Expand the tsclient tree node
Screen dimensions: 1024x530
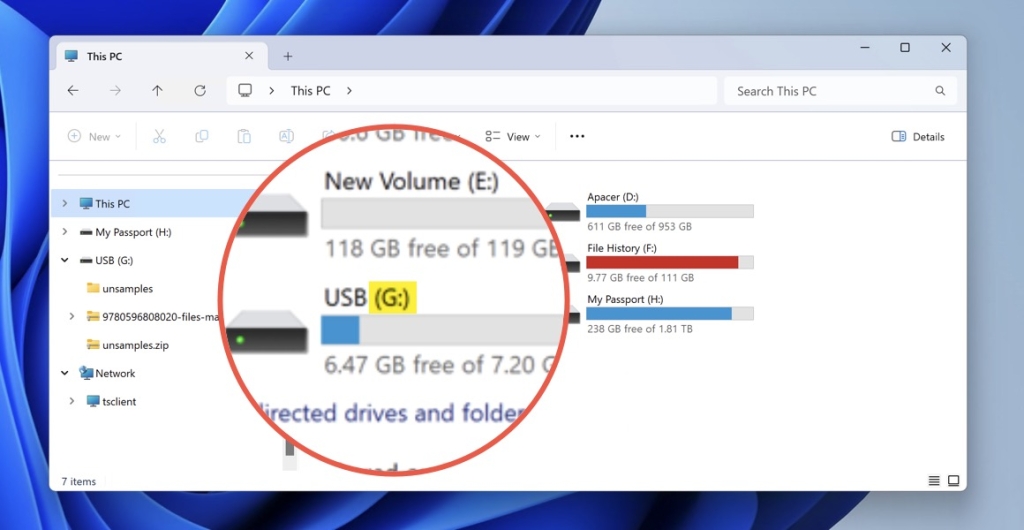(72, 401)
